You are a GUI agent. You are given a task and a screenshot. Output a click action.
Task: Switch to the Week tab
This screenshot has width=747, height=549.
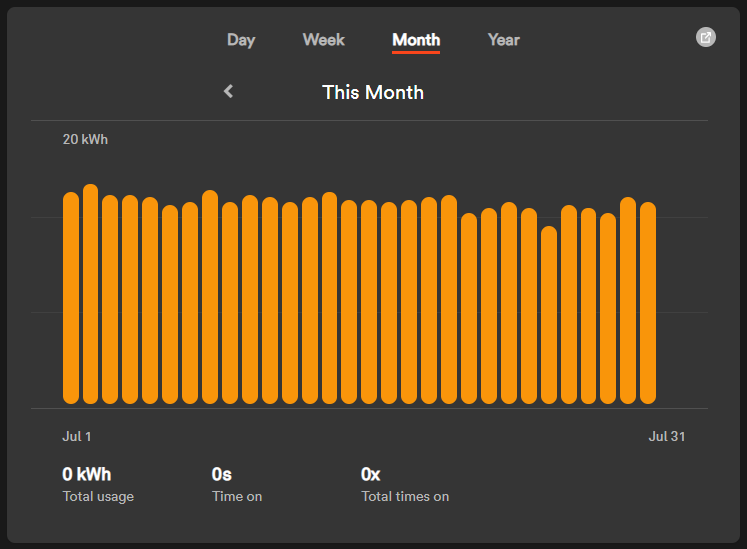tap(323, 40)
